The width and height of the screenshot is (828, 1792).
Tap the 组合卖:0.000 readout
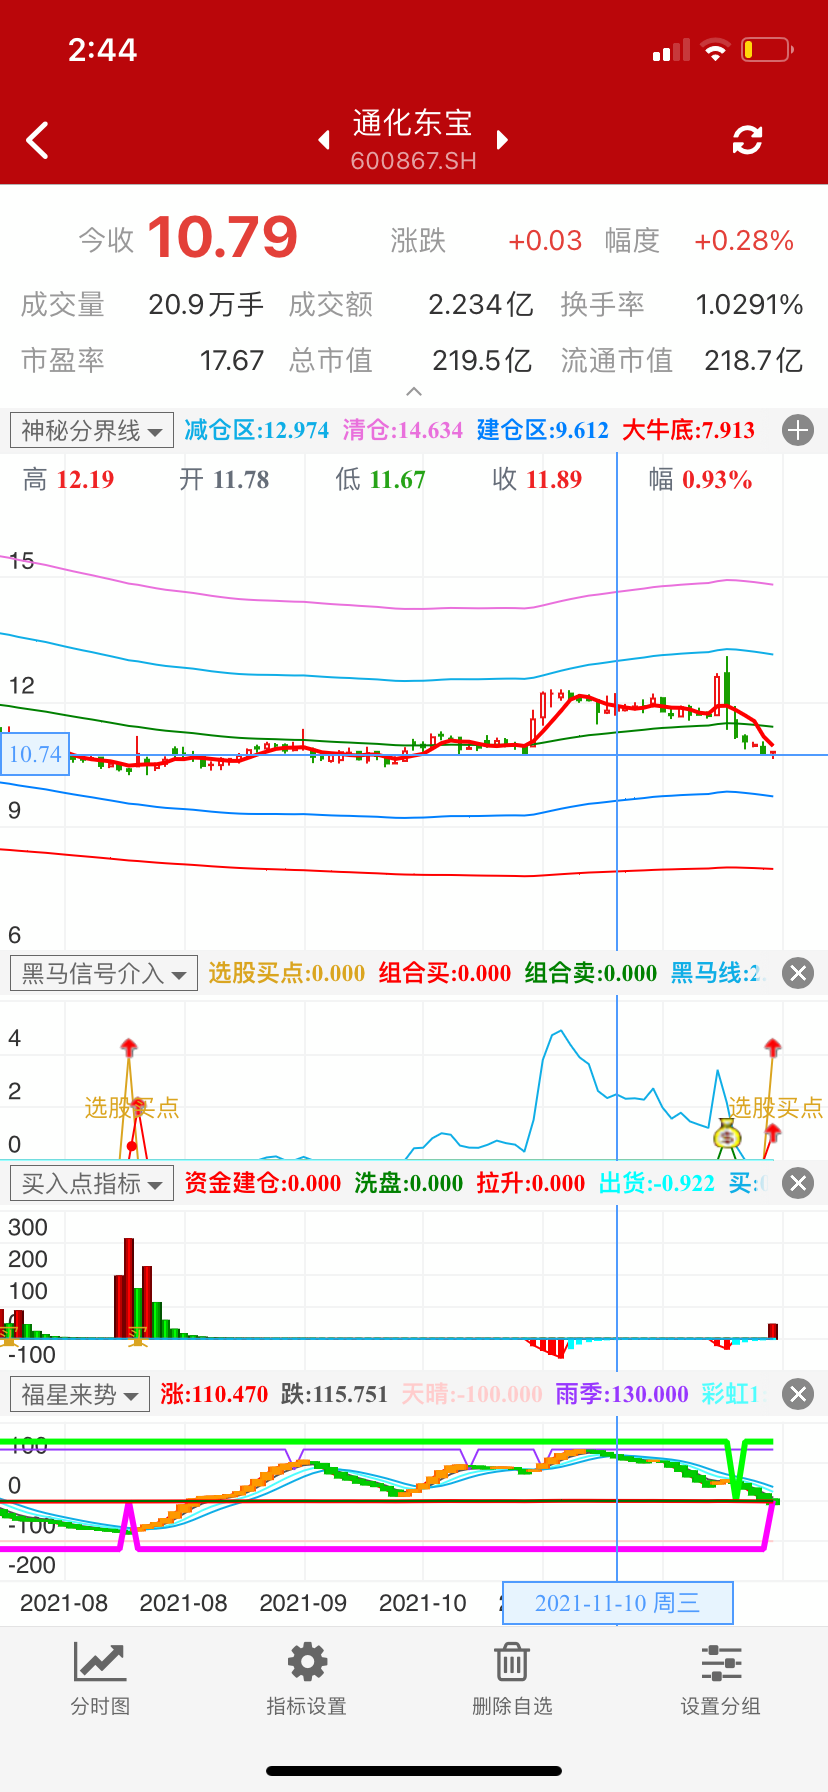pyautogui.click(x=591, y=973)
